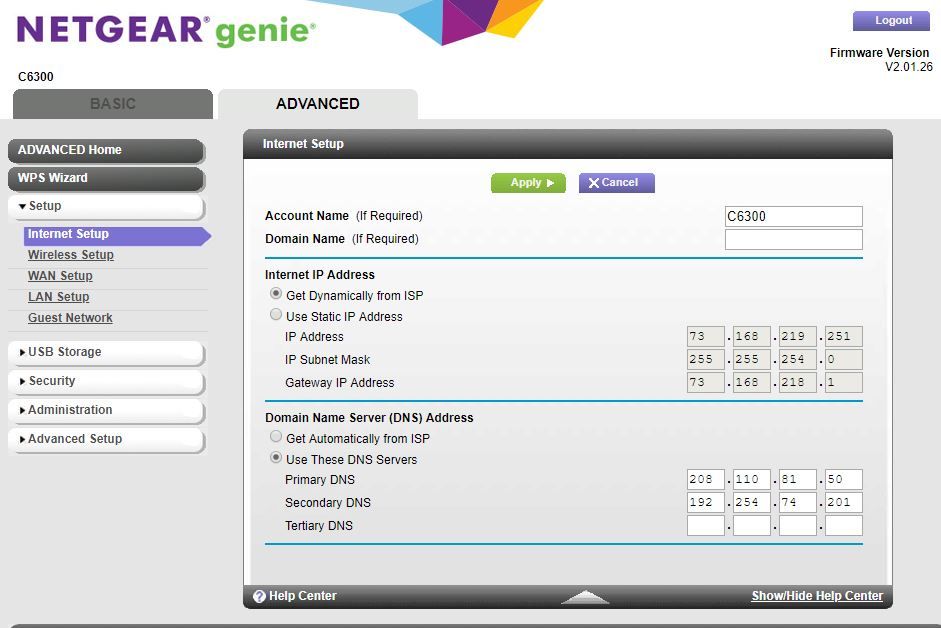The width and height of the screenshot is (941, 628).
Task: Click the NETGEAR genie logo
Action: [x=166, y=31]
